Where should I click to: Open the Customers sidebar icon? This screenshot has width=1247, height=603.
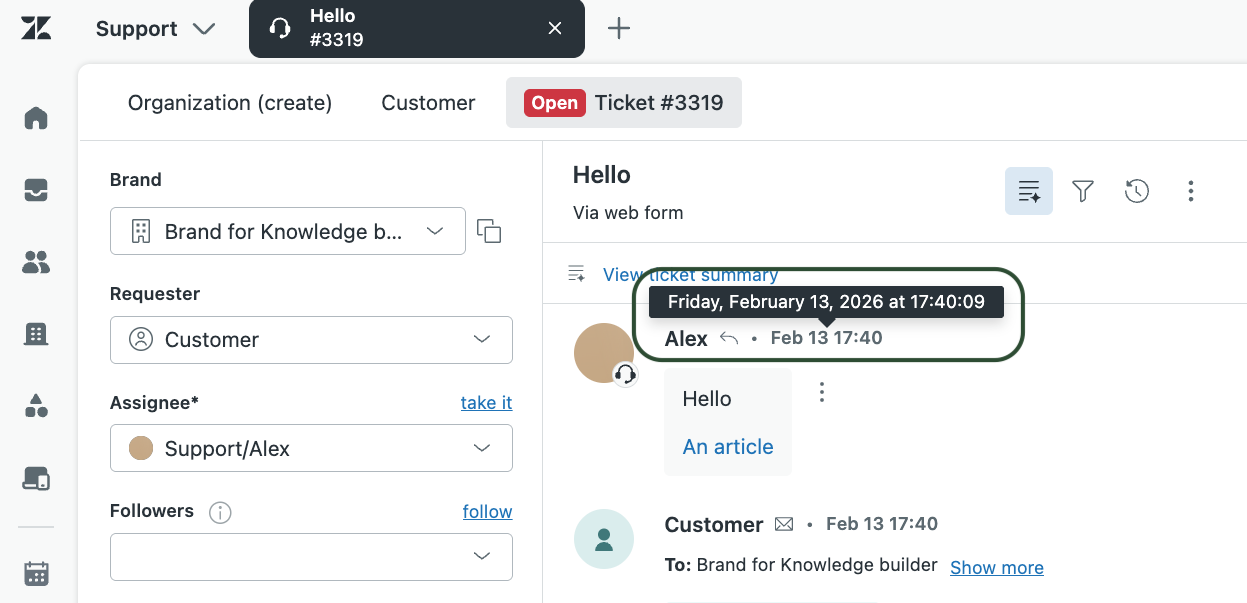[x=35, y=262]
